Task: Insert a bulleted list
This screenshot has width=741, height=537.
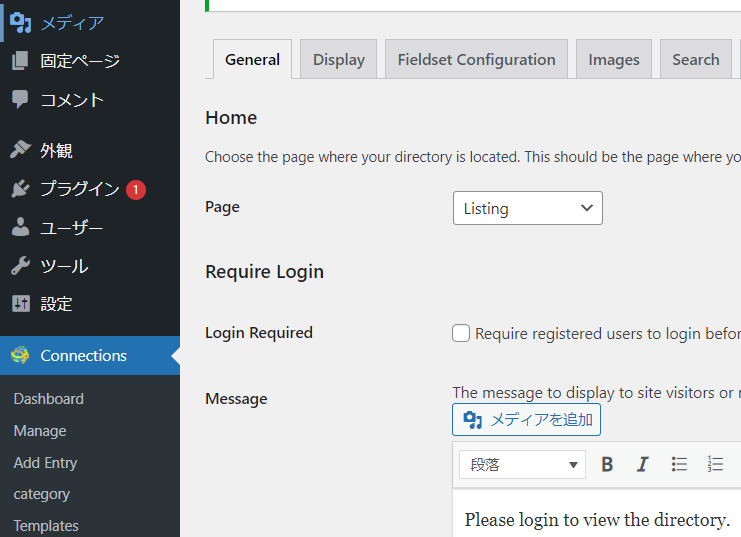Action: [x=679, y=464]
